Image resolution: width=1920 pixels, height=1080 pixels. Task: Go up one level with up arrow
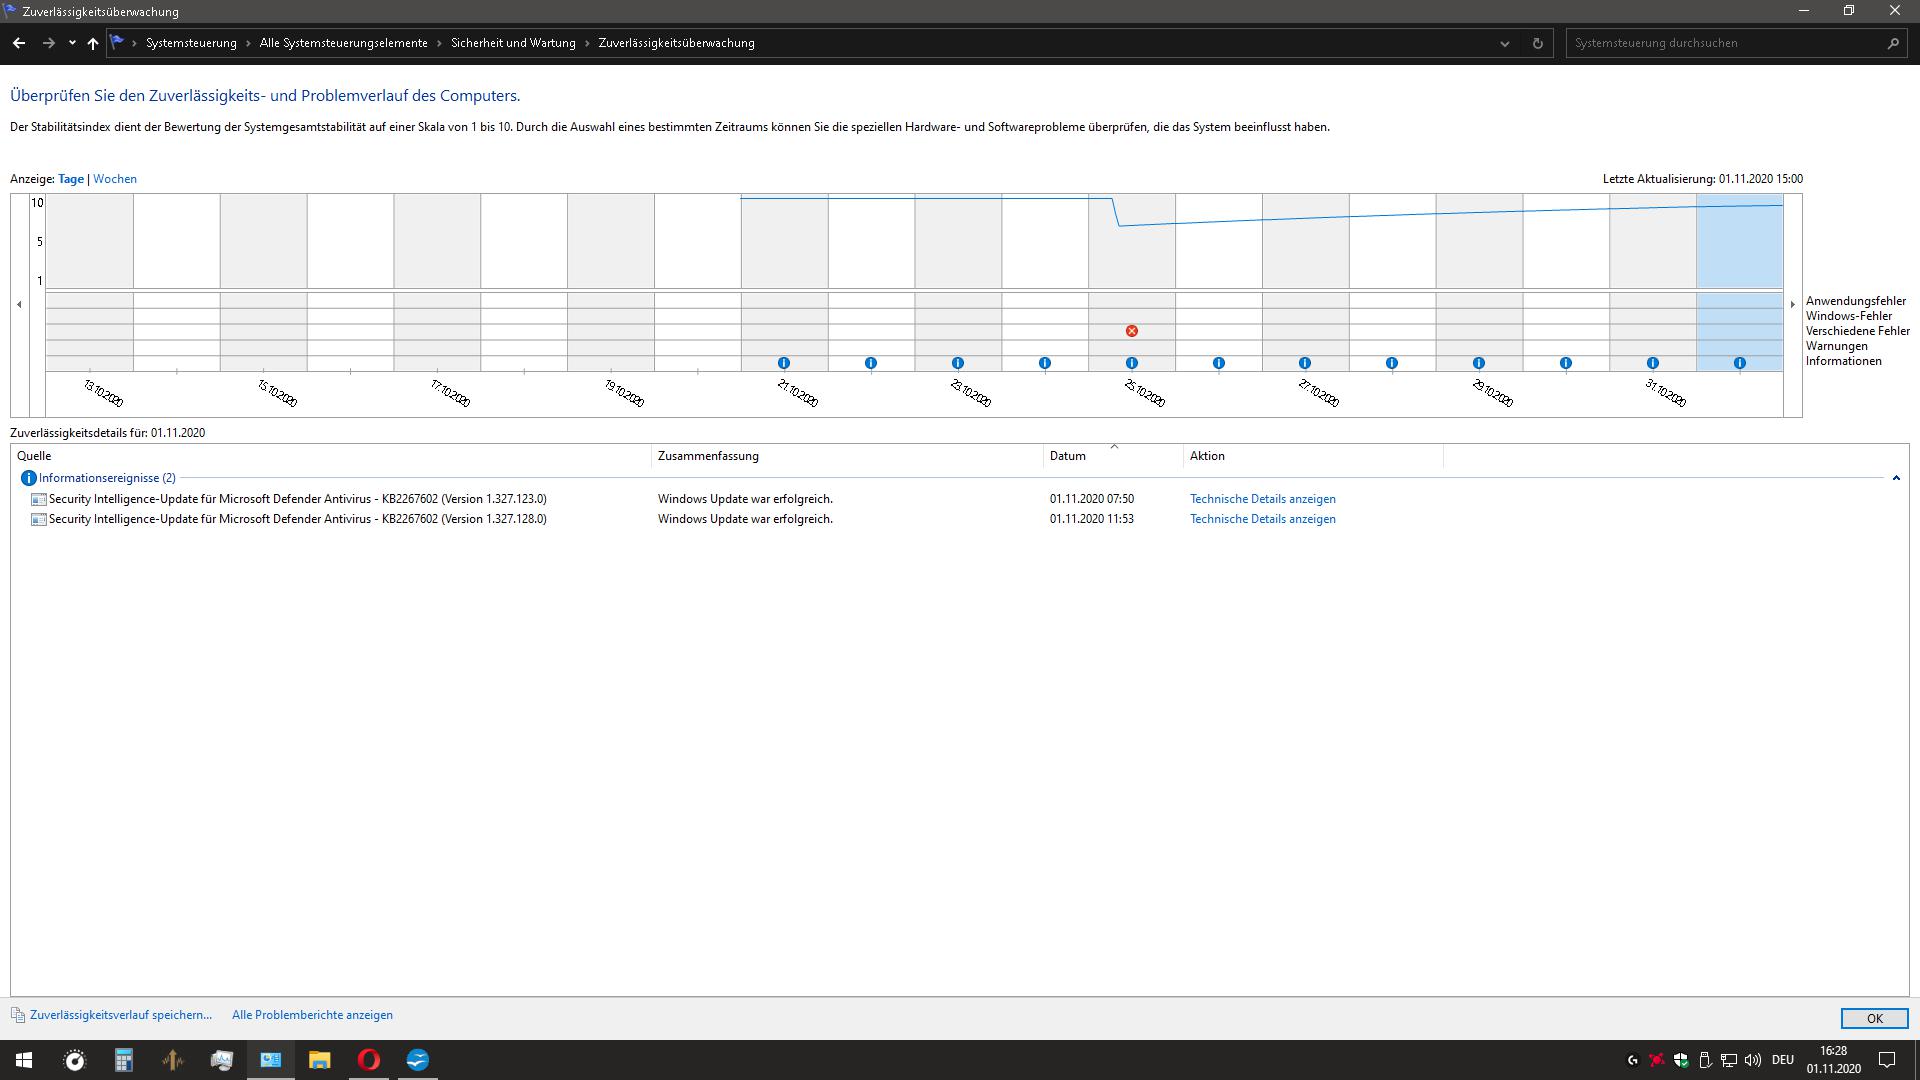[x=93, y=43]
